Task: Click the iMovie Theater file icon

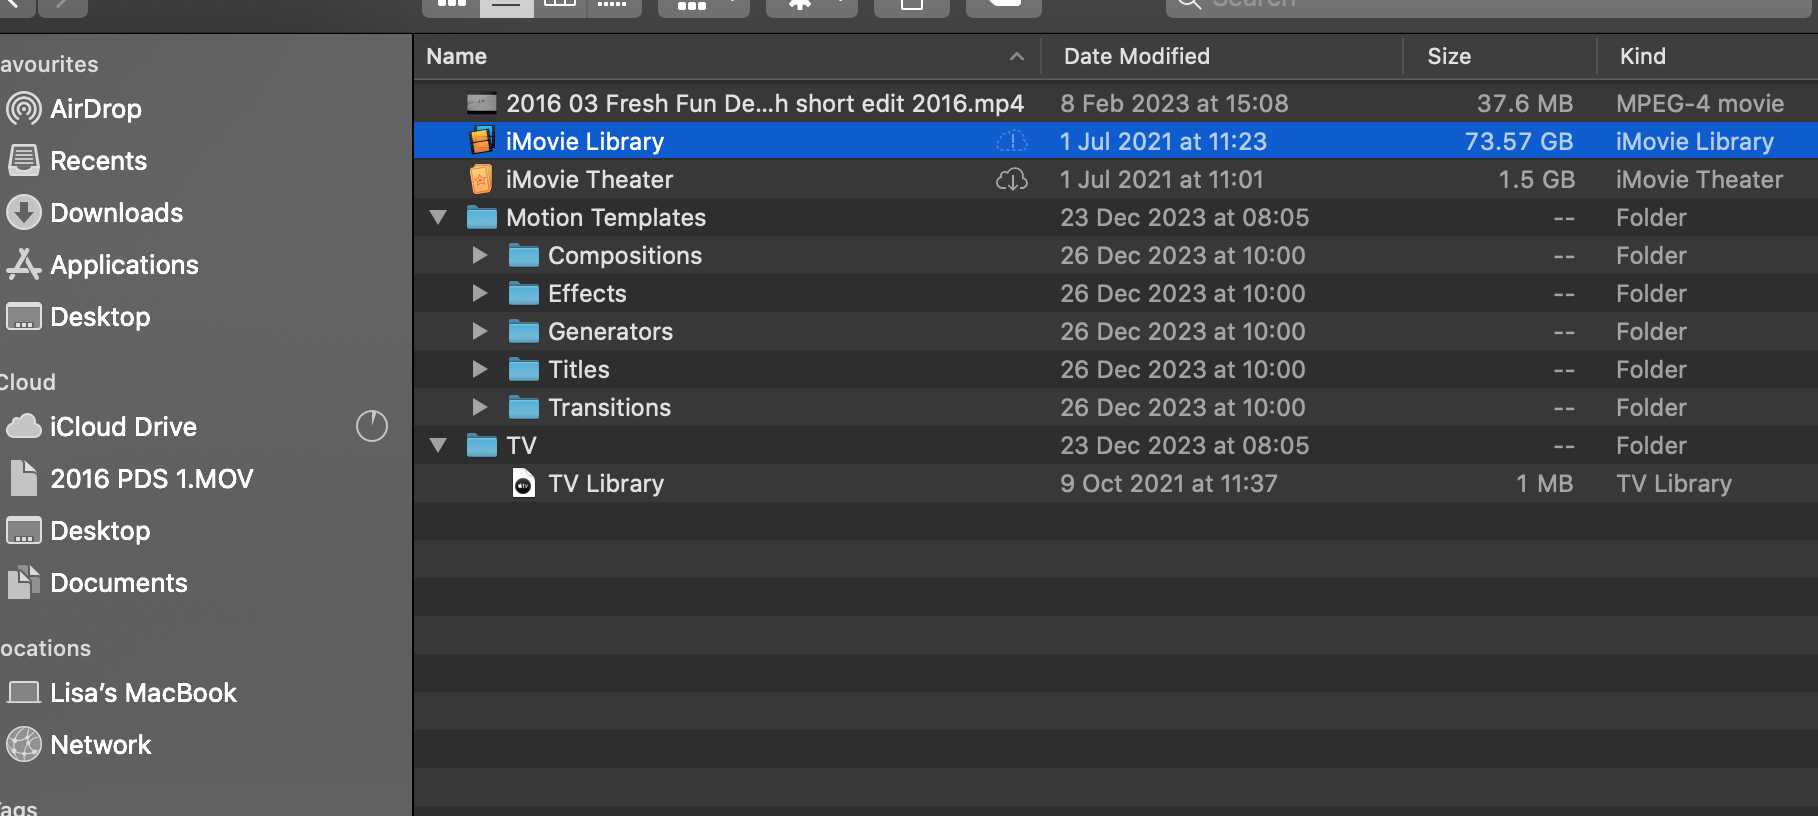Action: [481, 179]
